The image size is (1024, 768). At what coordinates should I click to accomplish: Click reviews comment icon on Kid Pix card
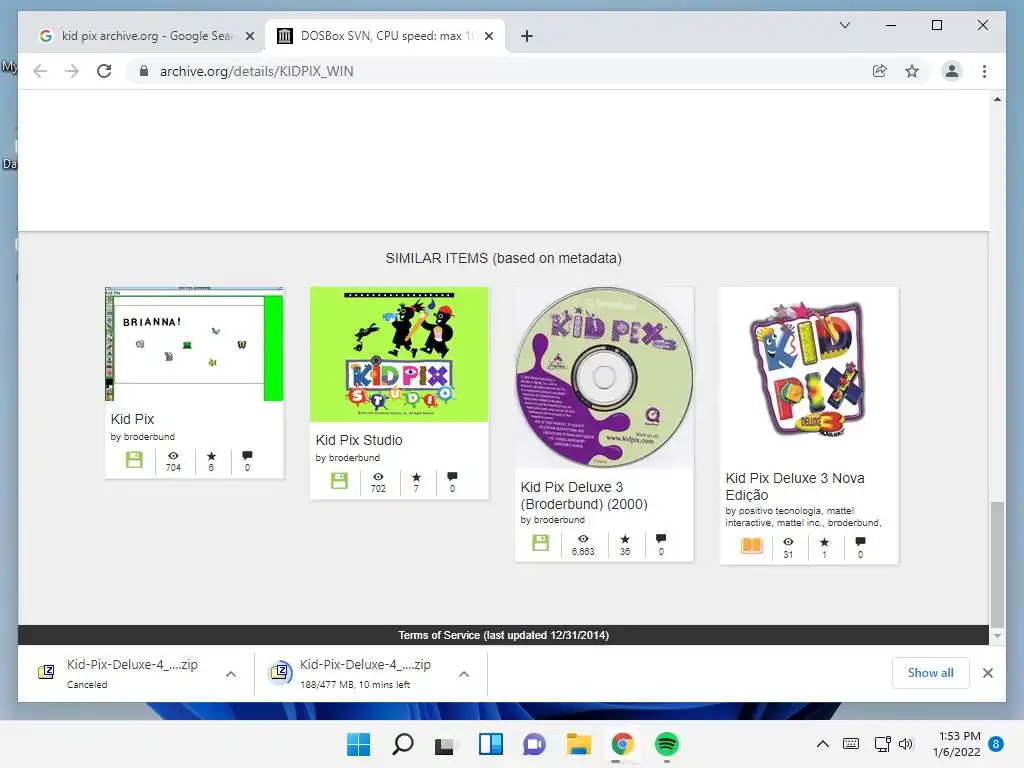(x=247, y=455)
